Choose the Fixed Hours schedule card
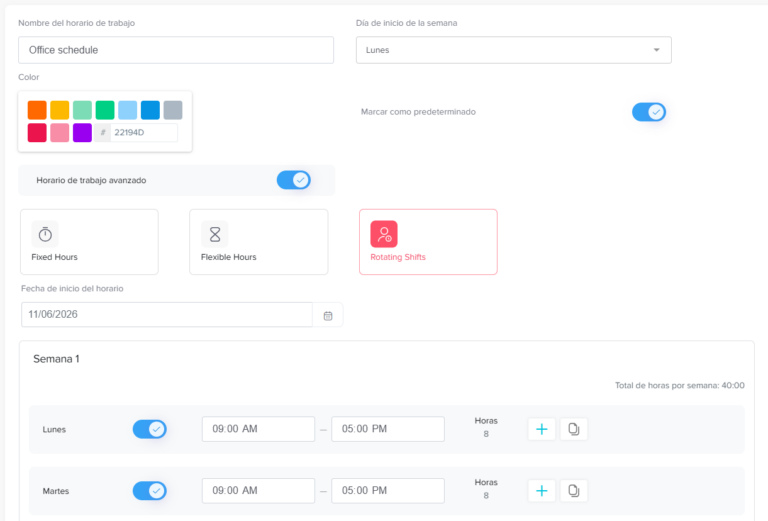Viewport: 768px width, 521px height. (89, 242)
